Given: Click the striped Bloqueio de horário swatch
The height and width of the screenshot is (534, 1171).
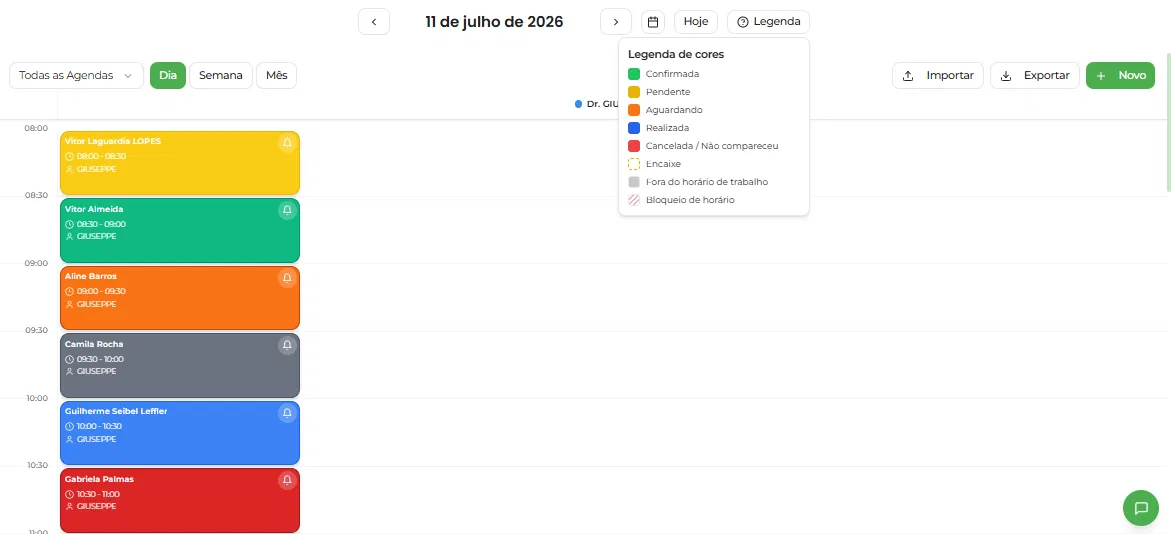Looking at the screenshot, I should [634, 200].
